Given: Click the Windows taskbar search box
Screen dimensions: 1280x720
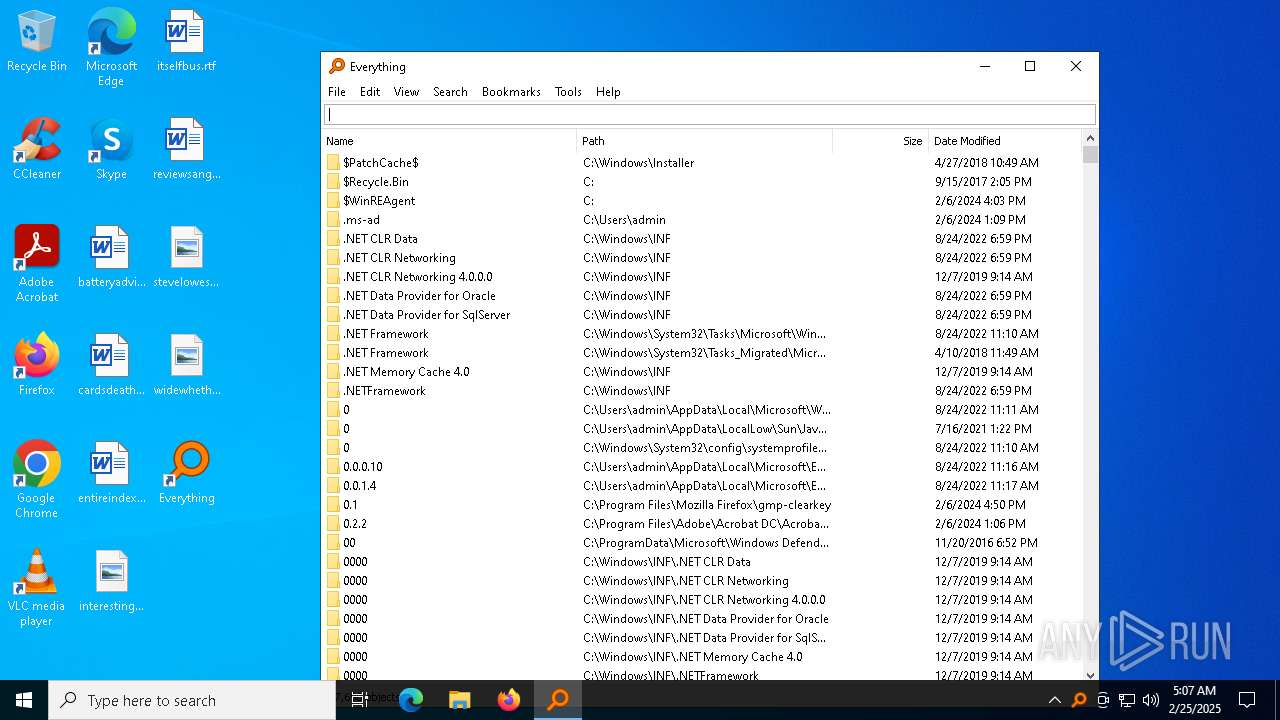Looking at the screenshot, I should (x=192, y=700).
